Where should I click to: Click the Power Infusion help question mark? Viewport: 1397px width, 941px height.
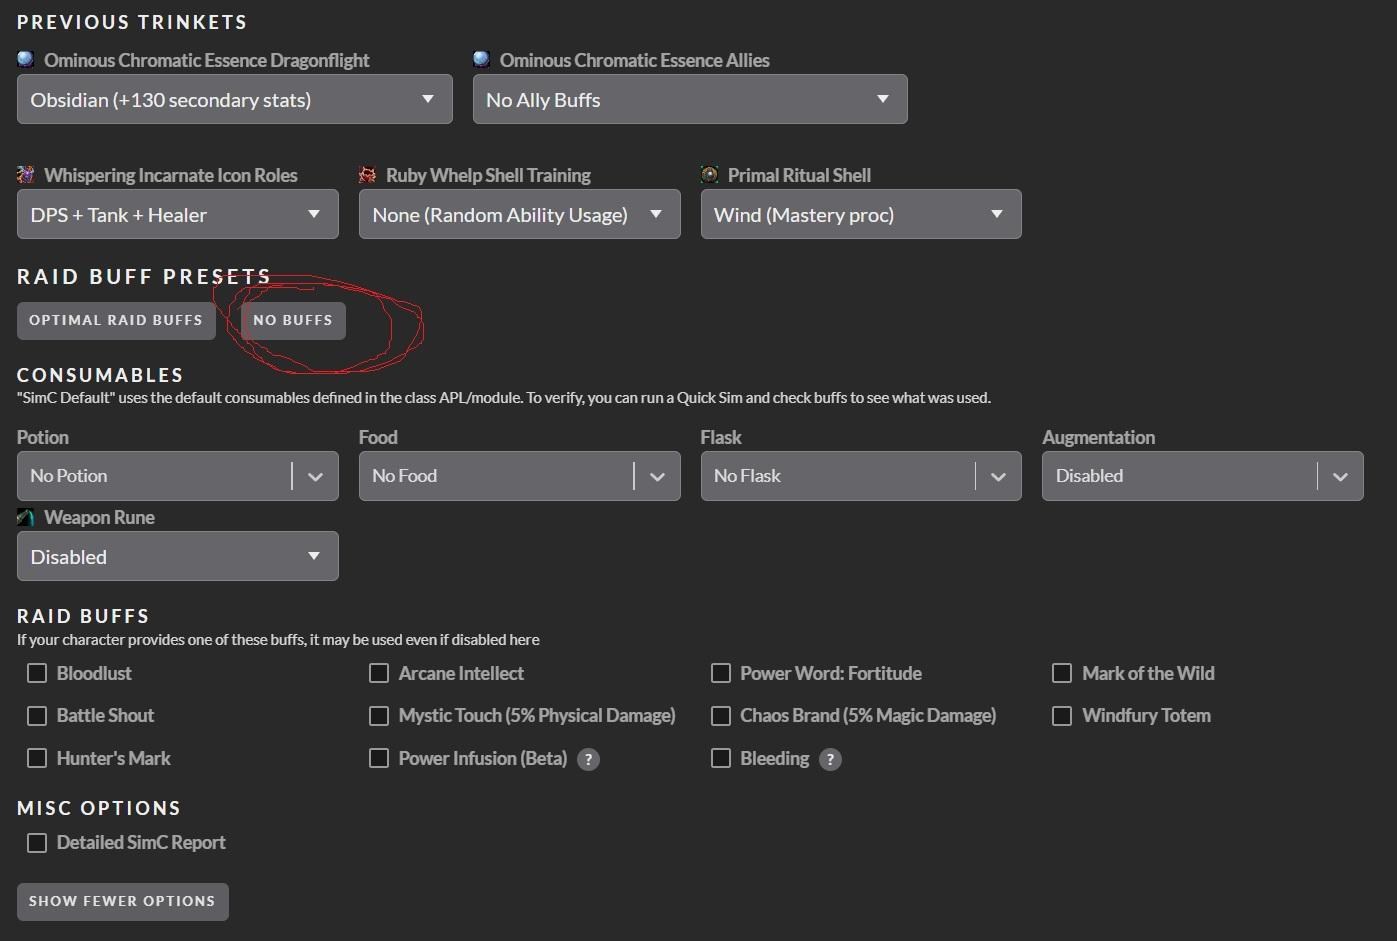[x=589, y=759]
